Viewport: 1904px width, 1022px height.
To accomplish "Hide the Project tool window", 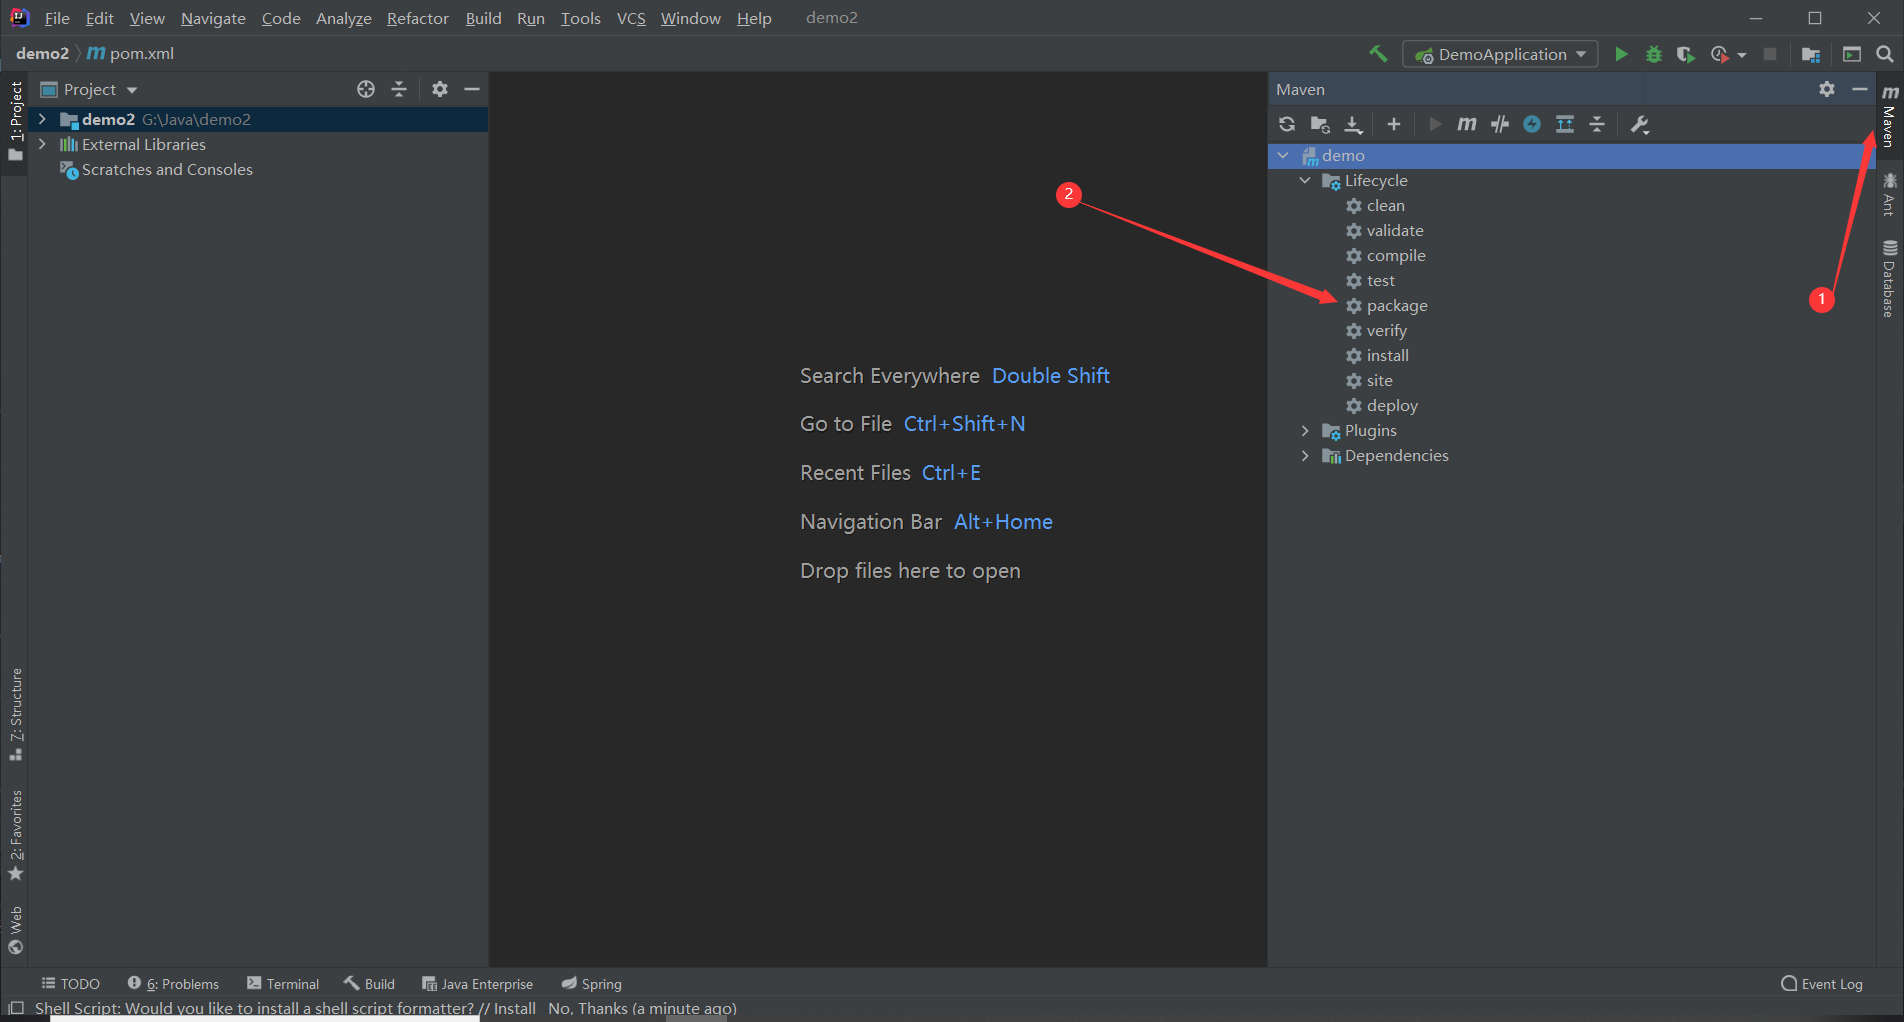I will click(x=472, y=89).
